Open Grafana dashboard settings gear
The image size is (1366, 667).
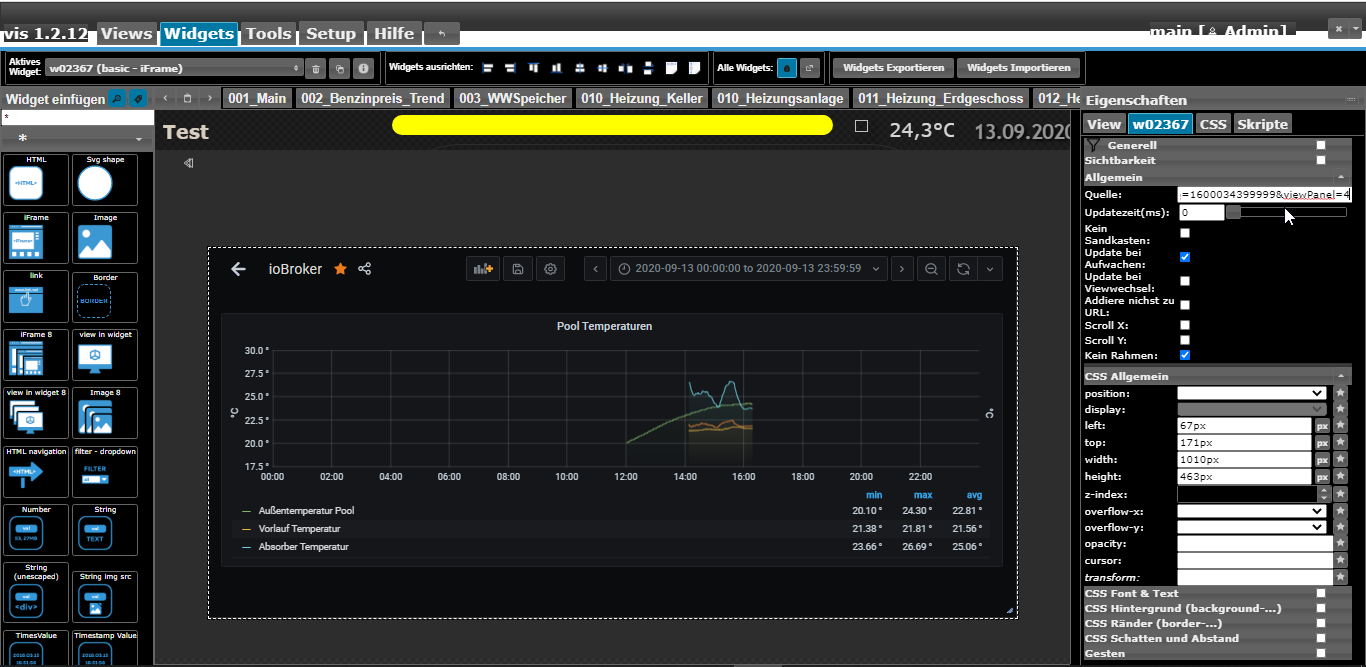[550, 269]
